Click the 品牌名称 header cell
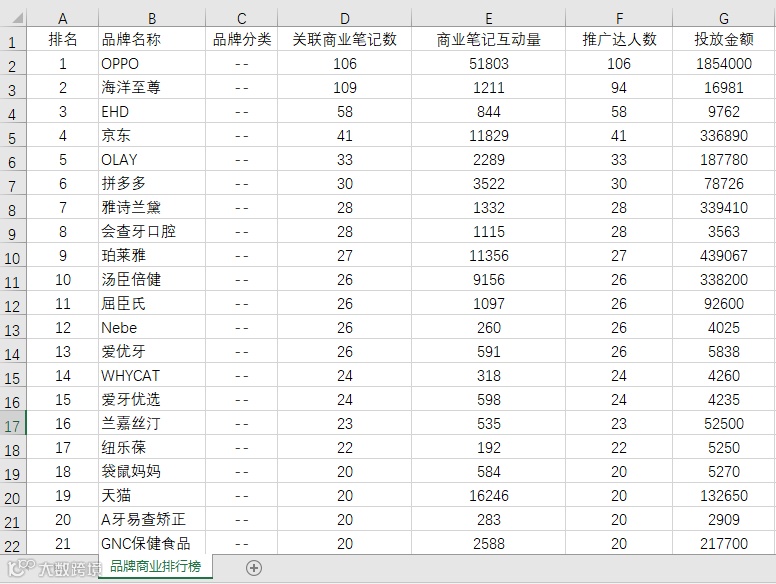 pyautogui.click(x=152, y=39)
